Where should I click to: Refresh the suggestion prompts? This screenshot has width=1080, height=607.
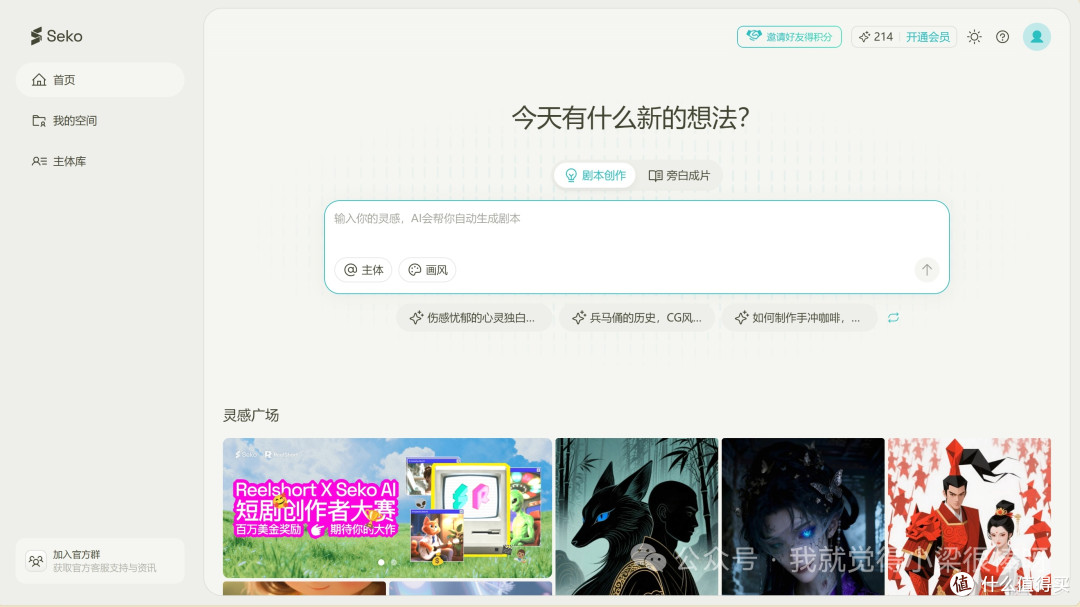(x=893, y=318)
